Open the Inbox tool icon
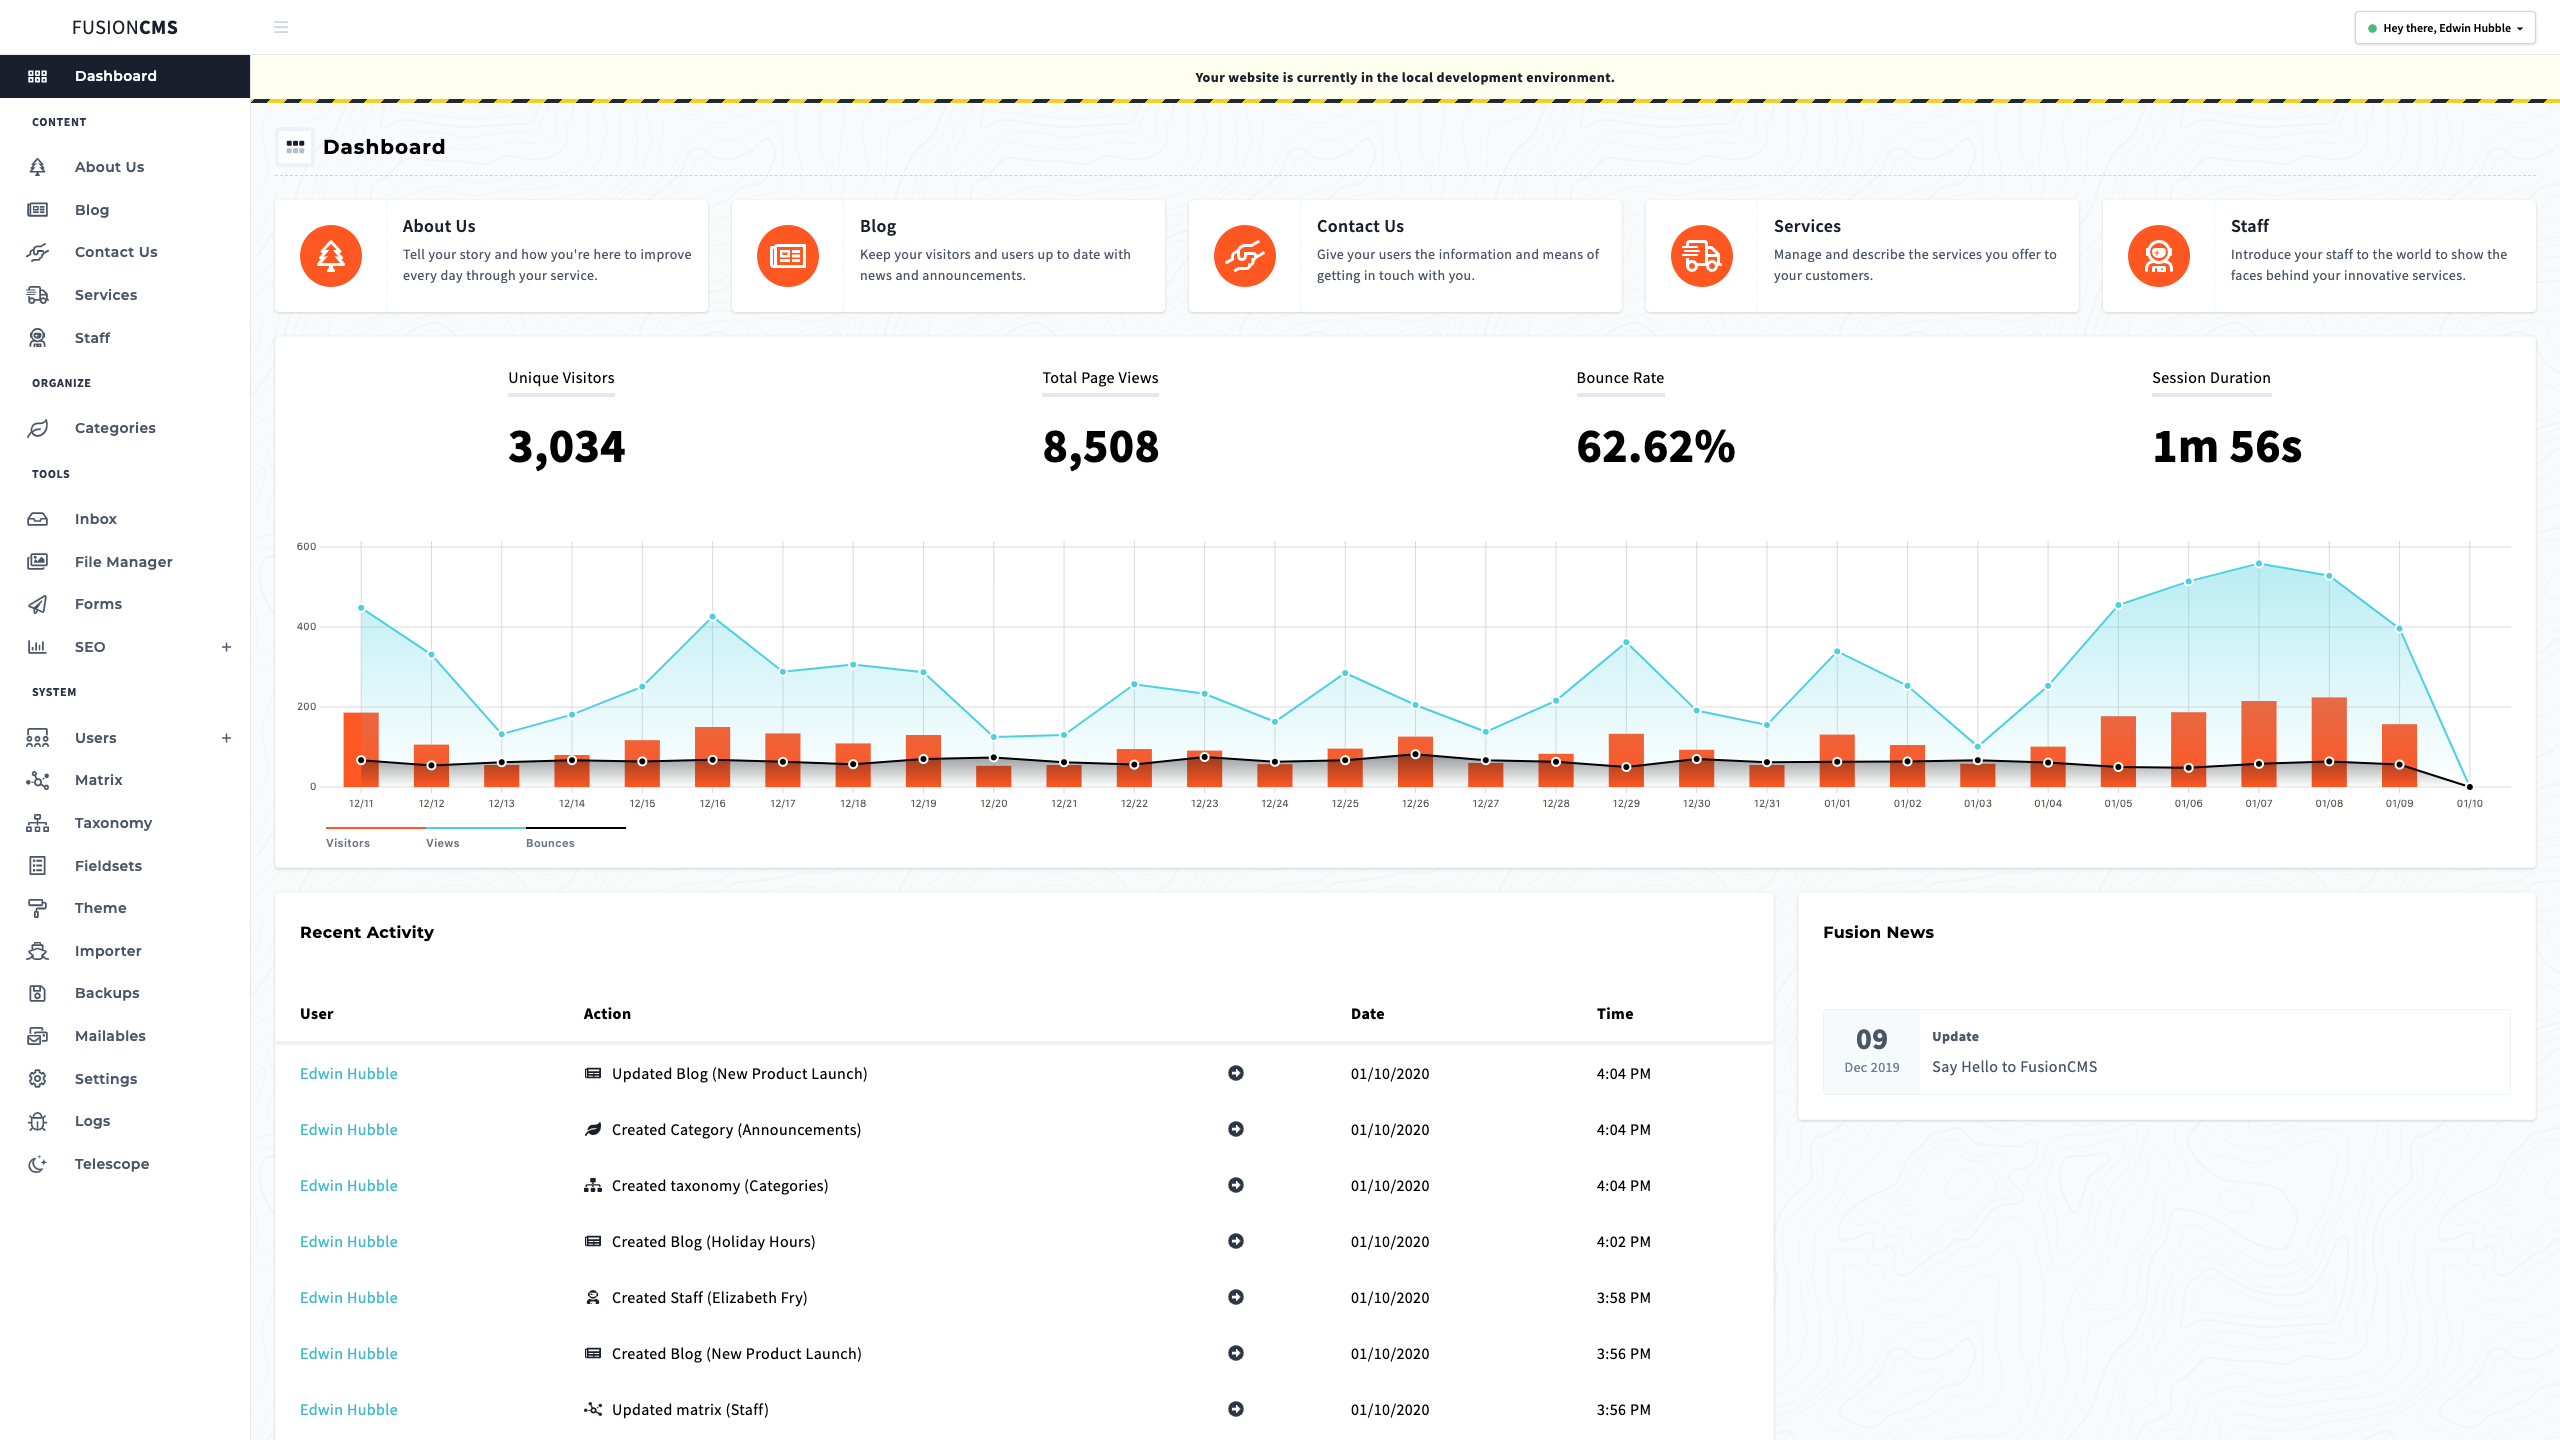The image size is (2560, 1440). (x=37, y=519)
